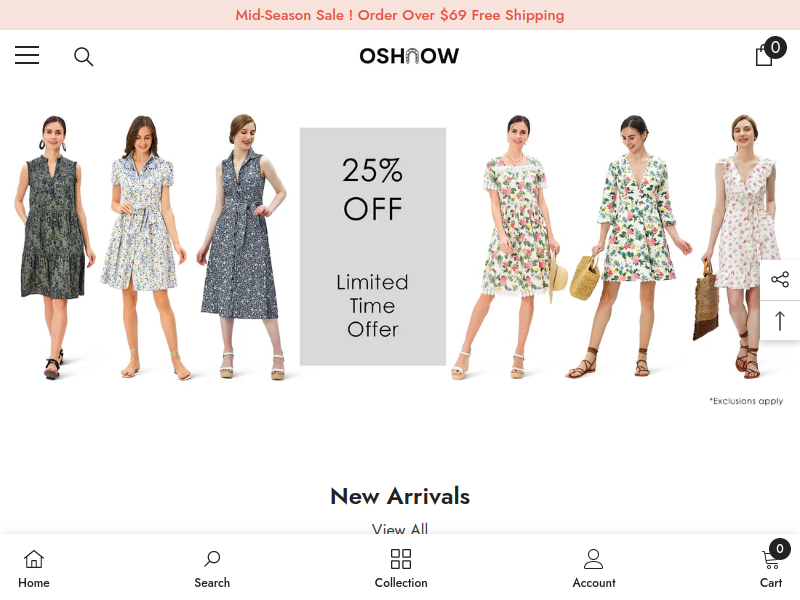Select the V-neck floral dress with straw bag
This screenshot has height=600, width=800.
[632, 247]
